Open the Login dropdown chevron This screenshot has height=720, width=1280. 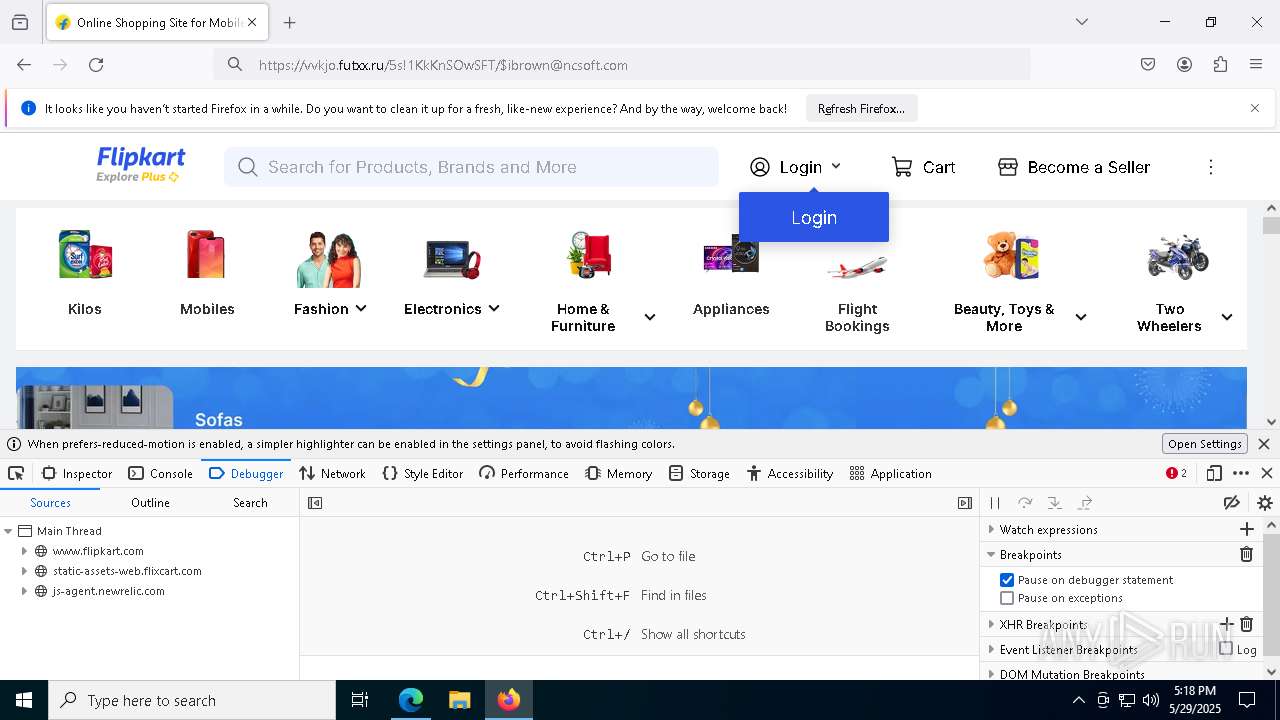(836, 167)
